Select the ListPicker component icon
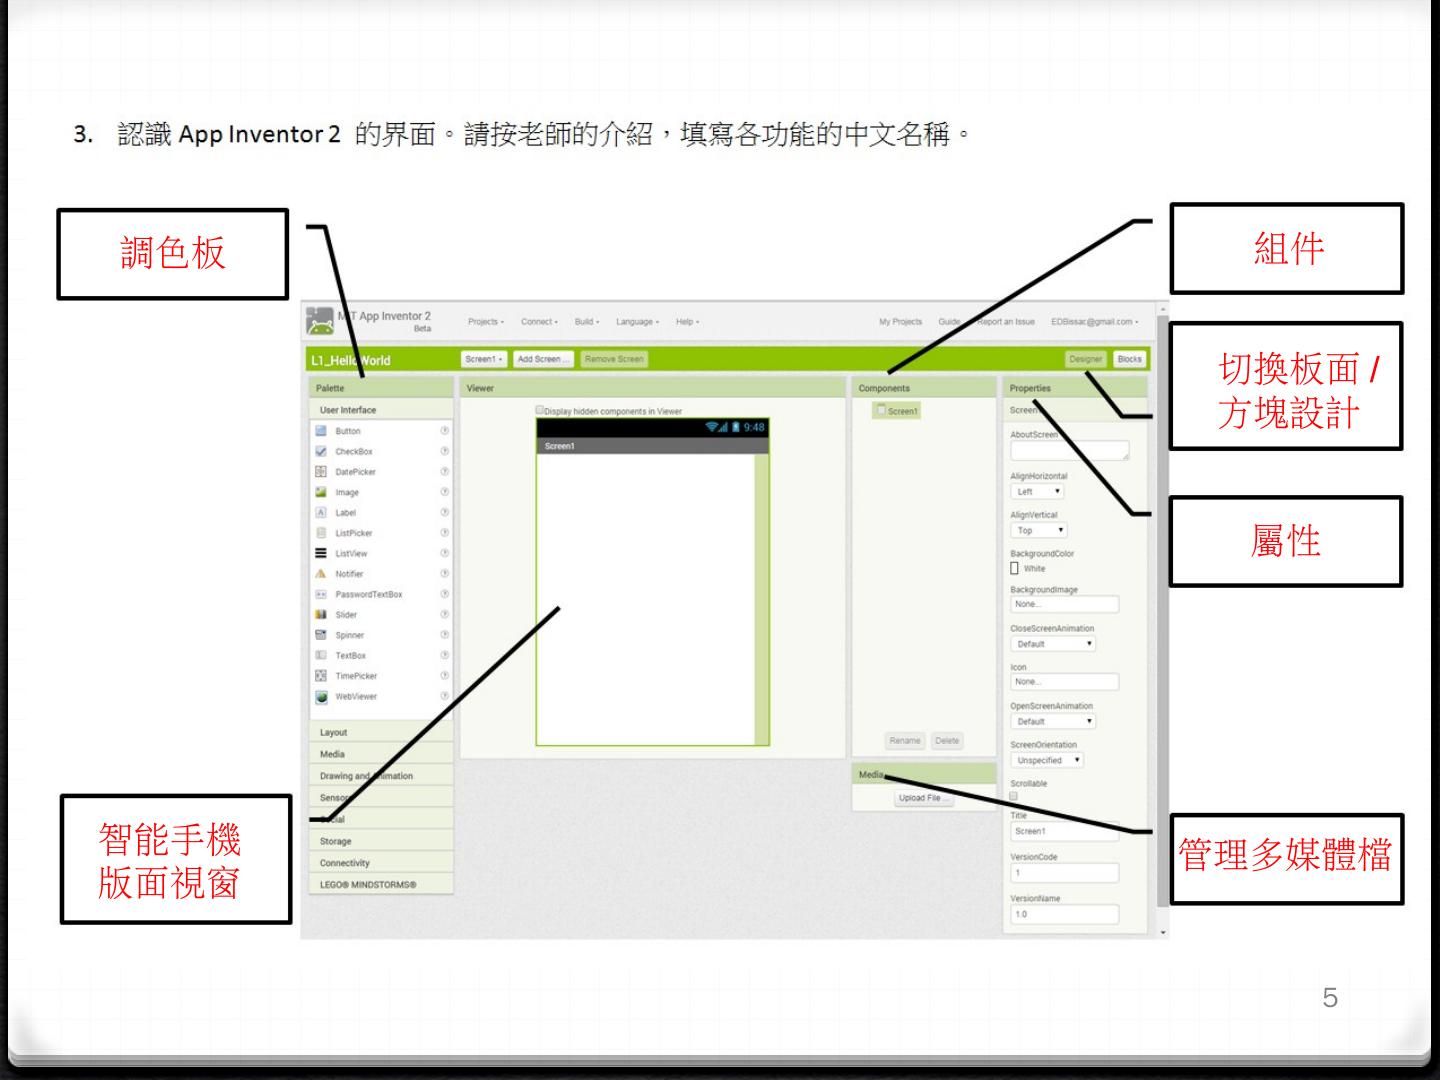 point(321,533)
